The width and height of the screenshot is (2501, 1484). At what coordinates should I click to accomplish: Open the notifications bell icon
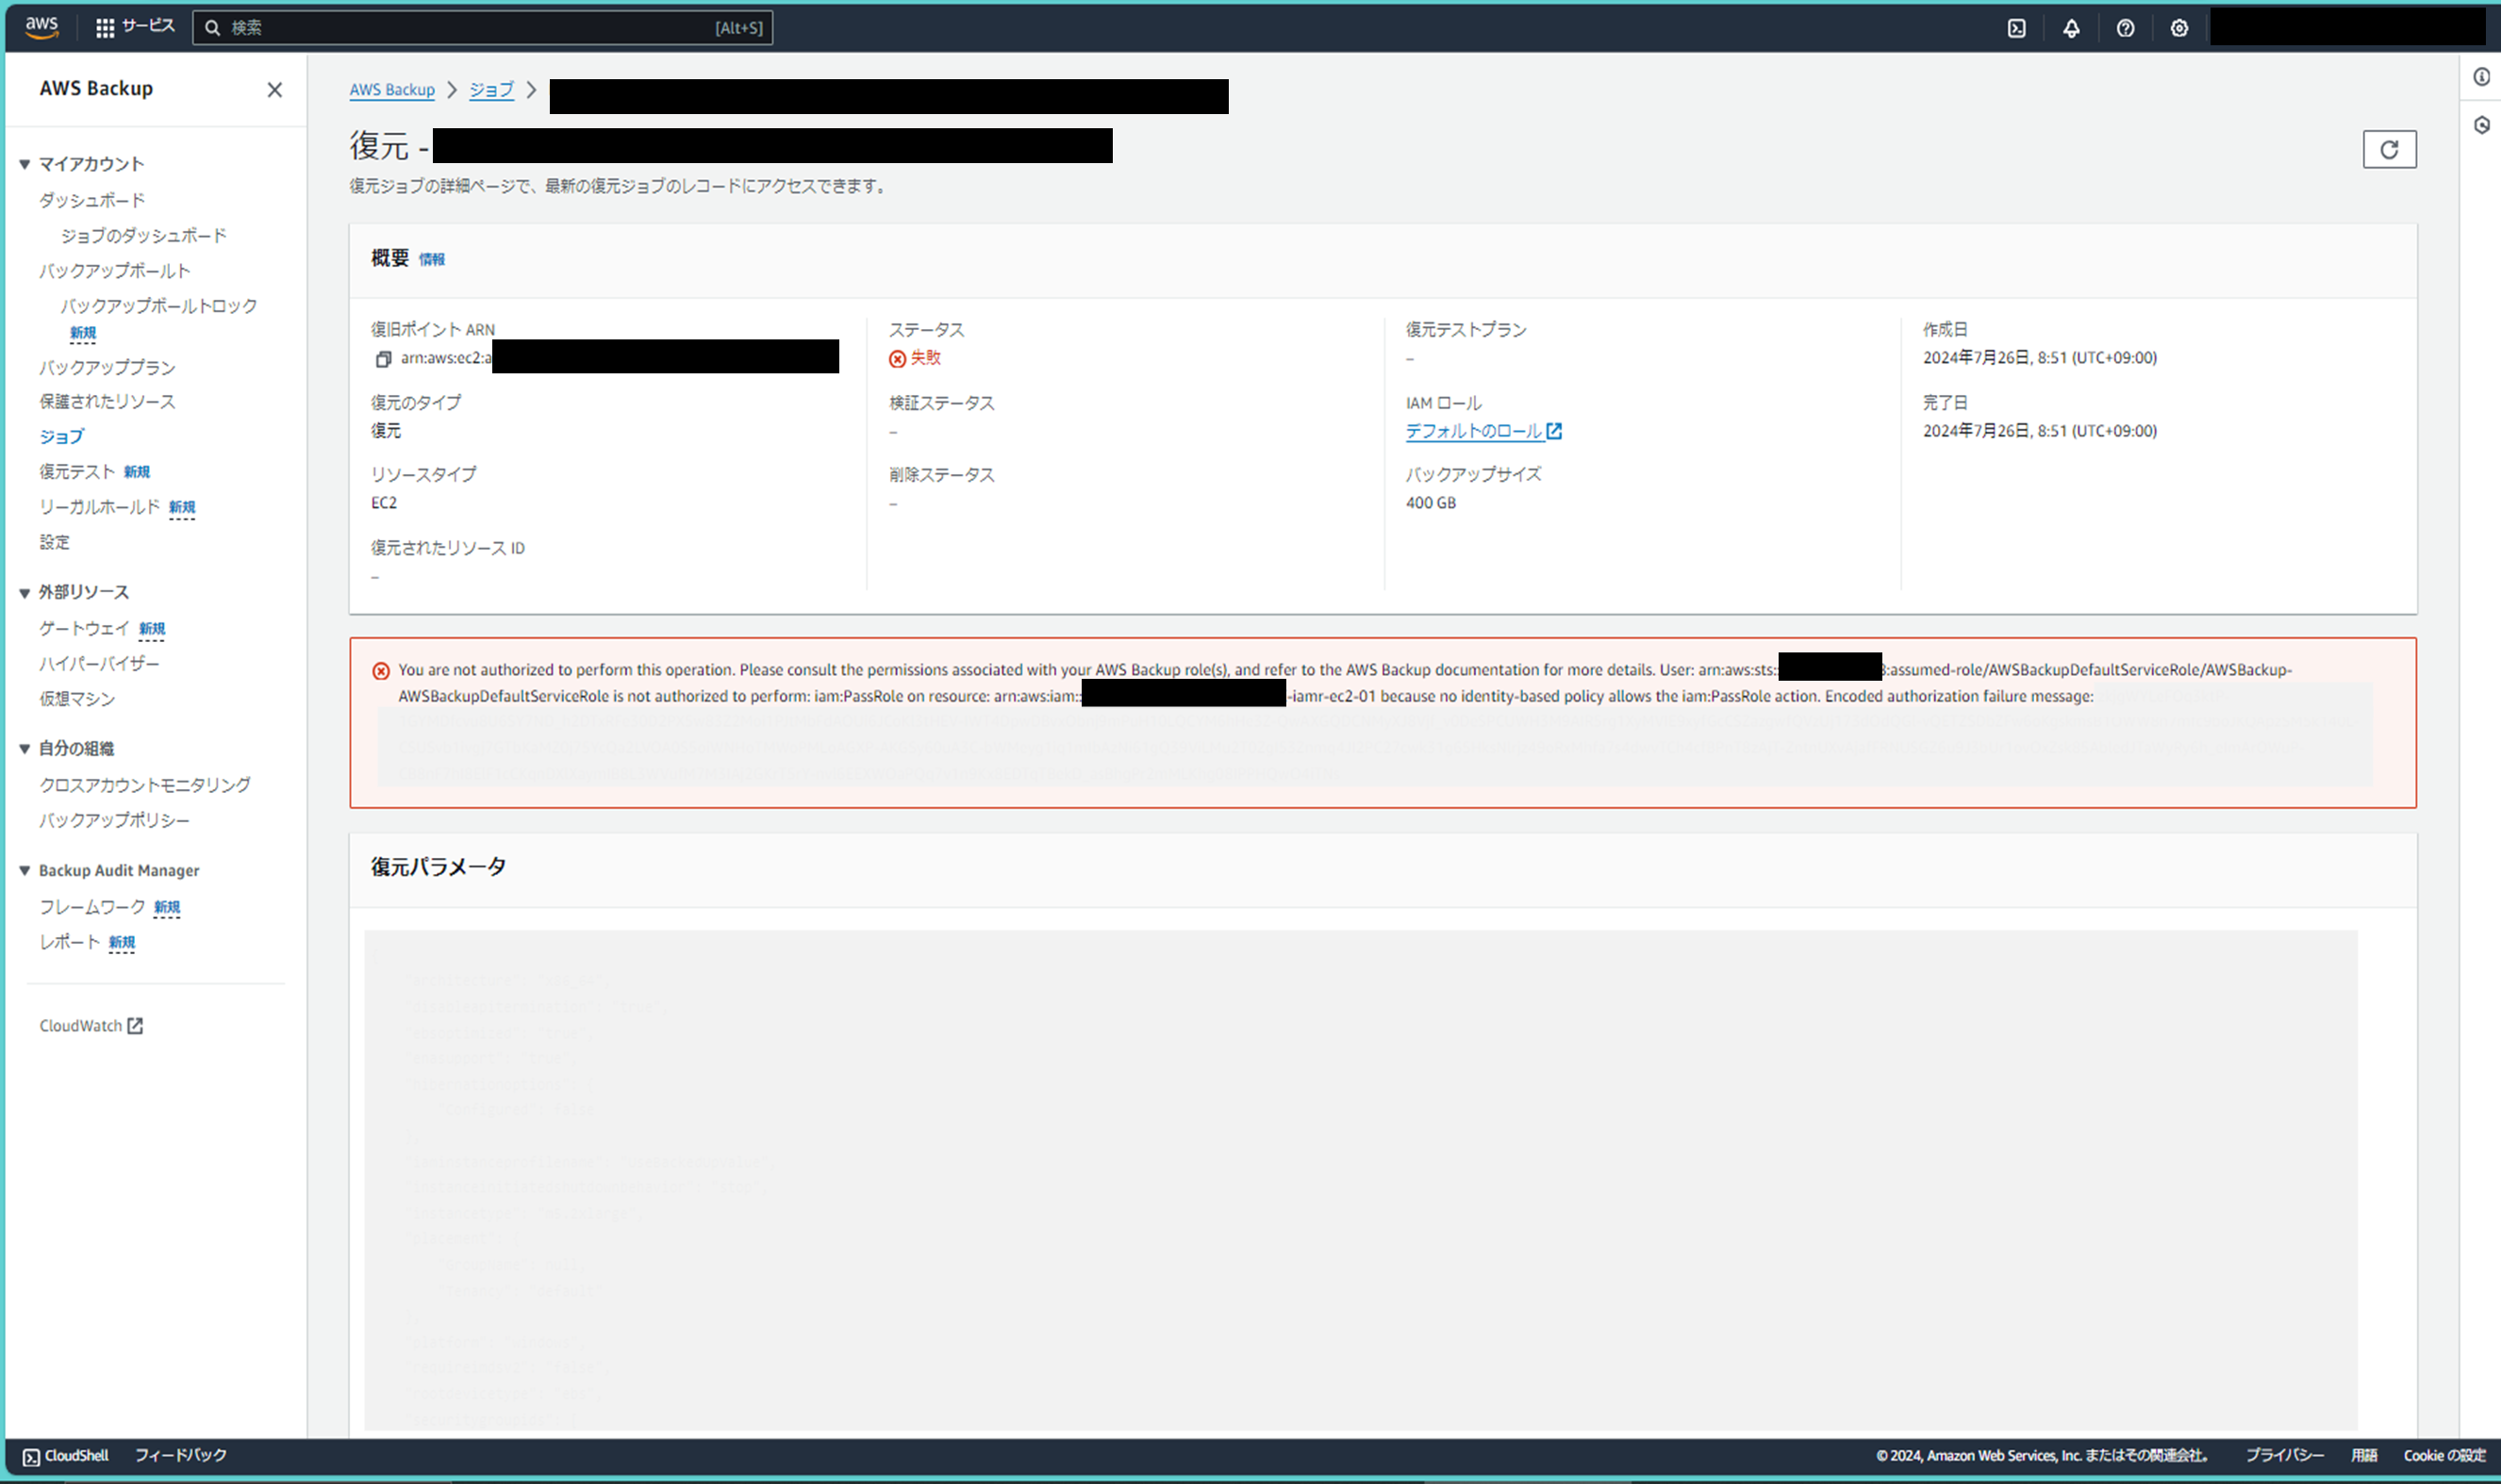tap(2071, 28)
